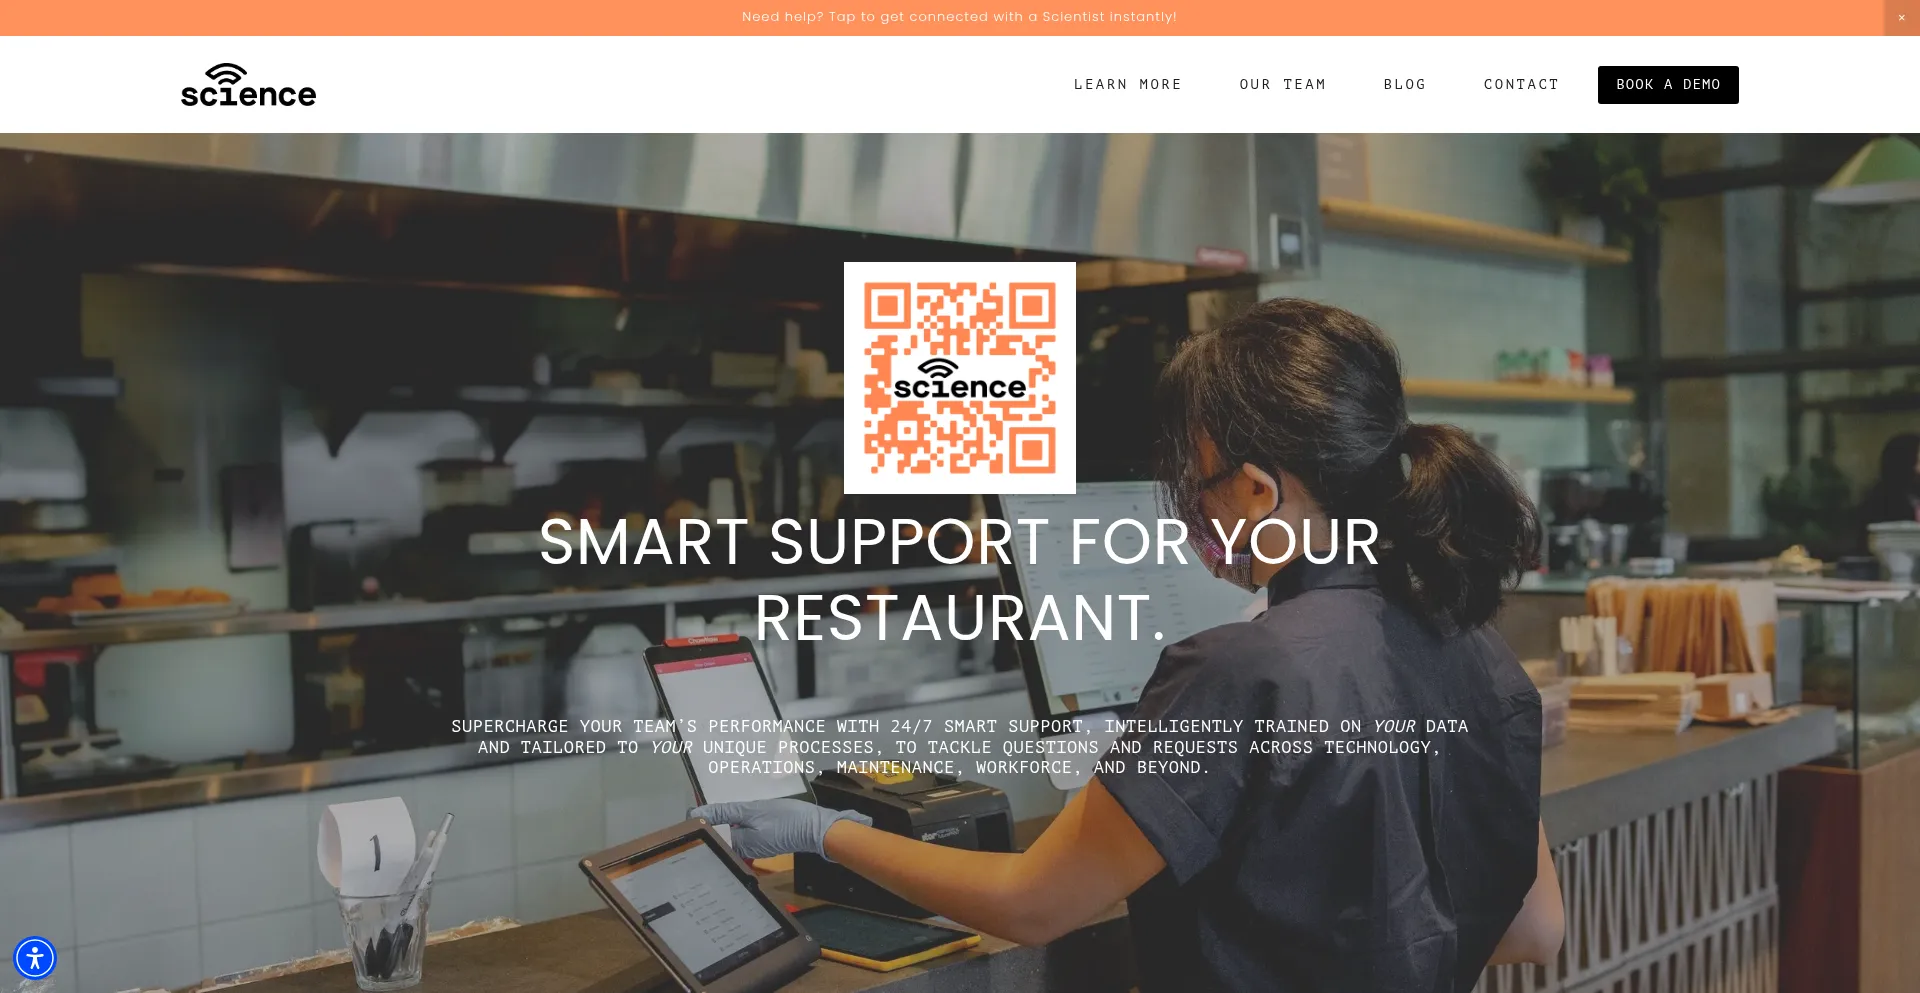The height and width of the screenshot is (993, 1920).
Task: Dismiss the orange help banner
Action: click(x=1901, y=17)
